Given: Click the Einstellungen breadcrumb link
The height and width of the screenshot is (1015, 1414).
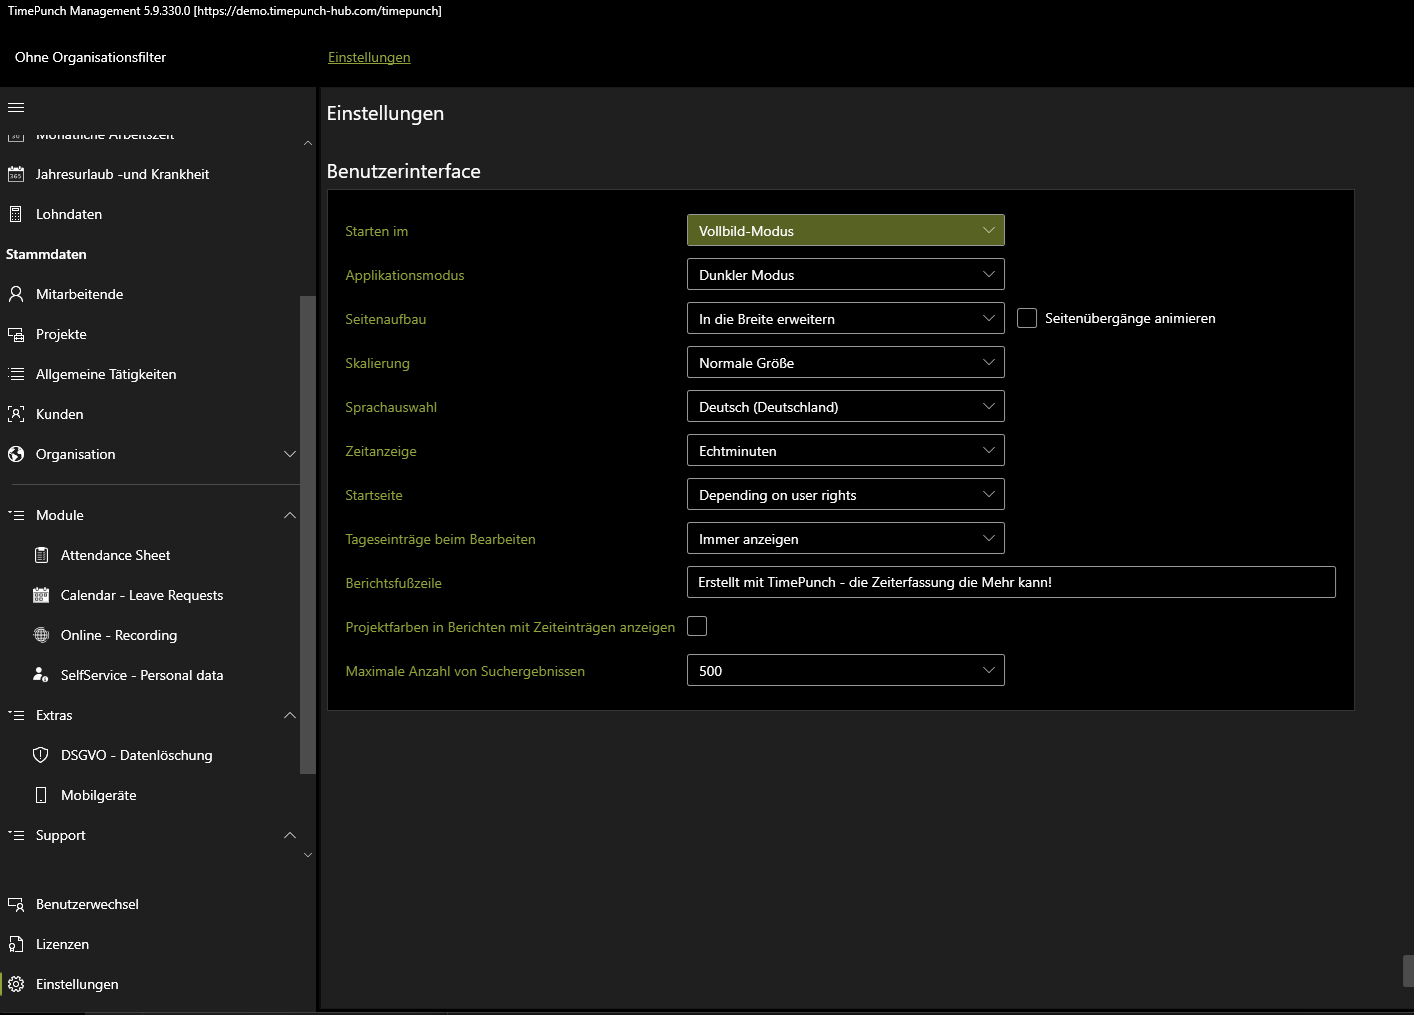Looking at the screenshot, I should click(369, 57).
